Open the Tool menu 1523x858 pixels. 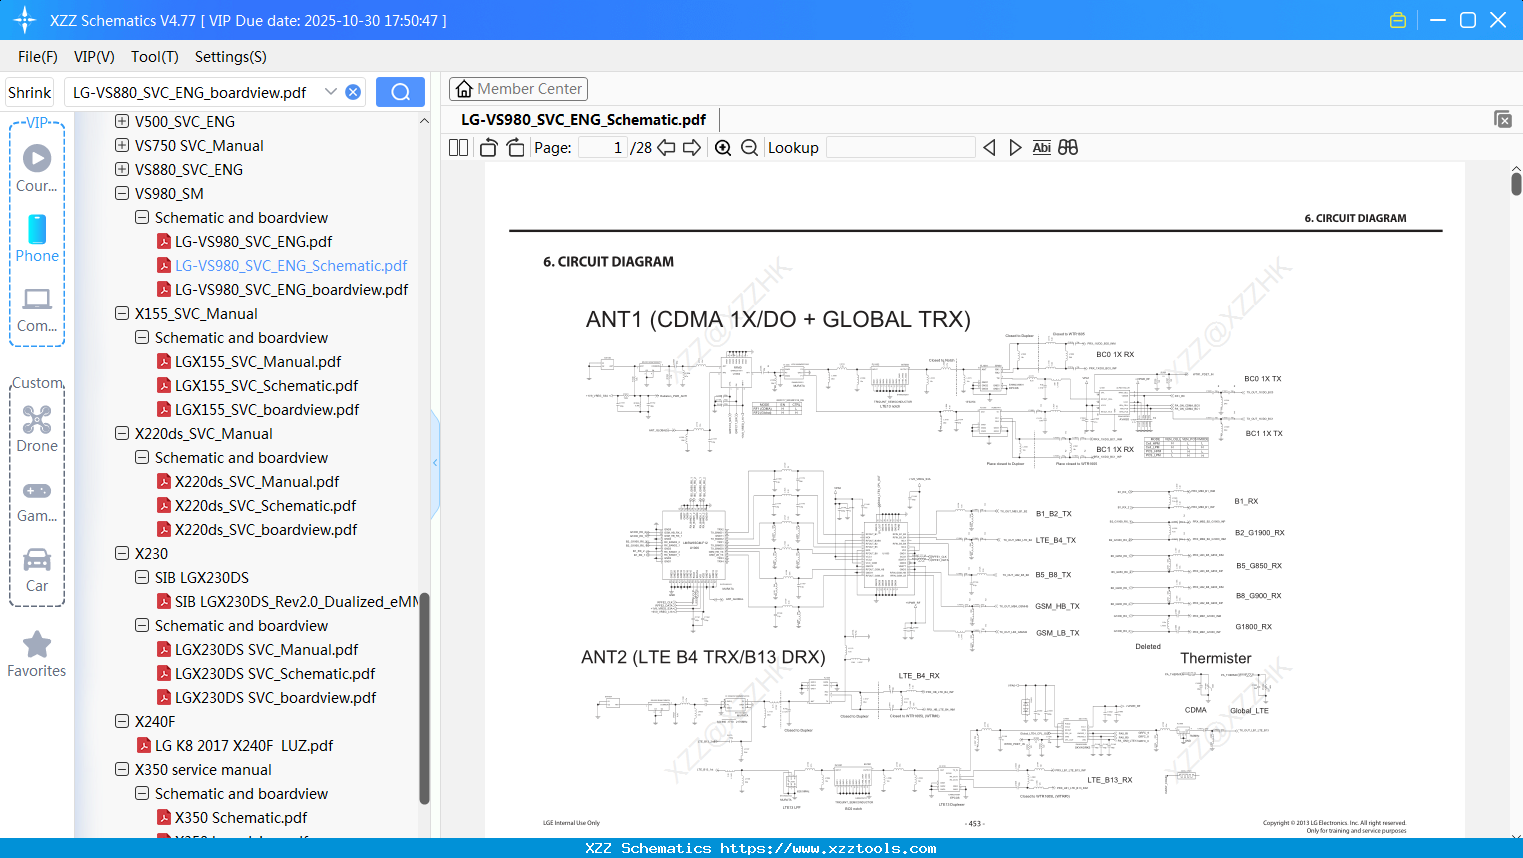pyautogui.click(x=154, y=57)
